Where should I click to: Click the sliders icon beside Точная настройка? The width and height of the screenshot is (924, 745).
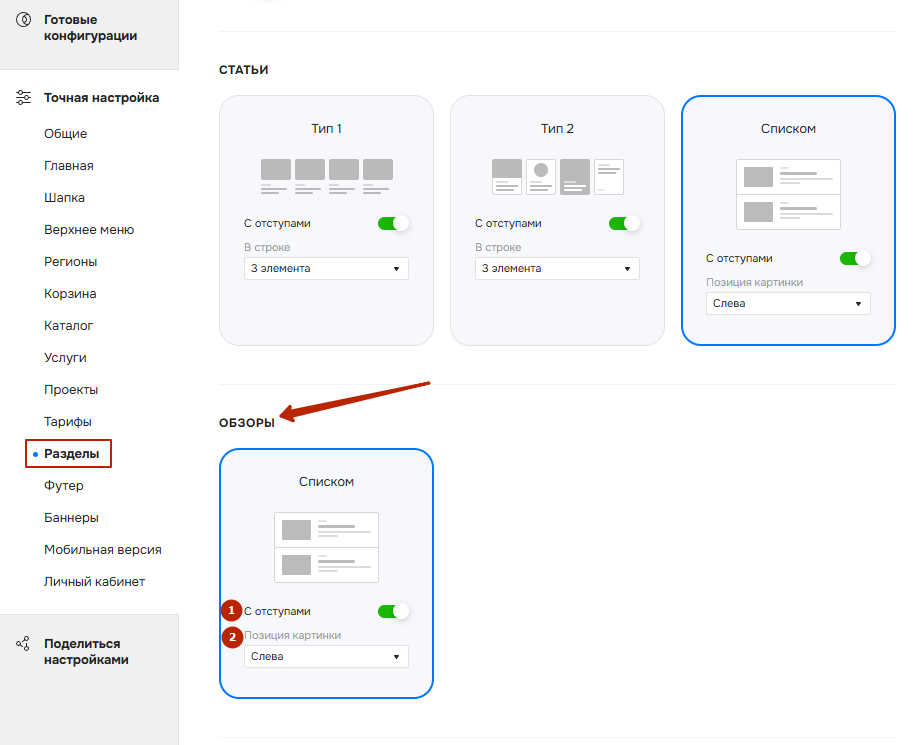pos(23,98)
